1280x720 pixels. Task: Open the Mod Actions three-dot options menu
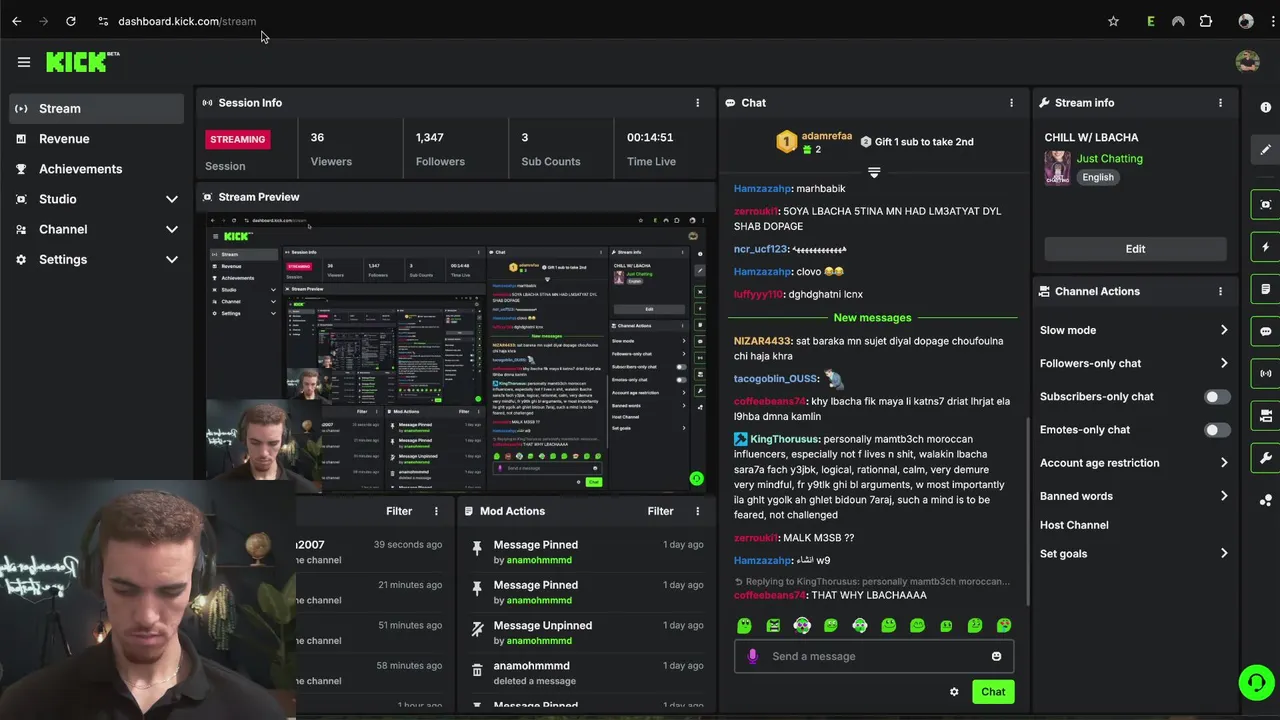point(698,511)
